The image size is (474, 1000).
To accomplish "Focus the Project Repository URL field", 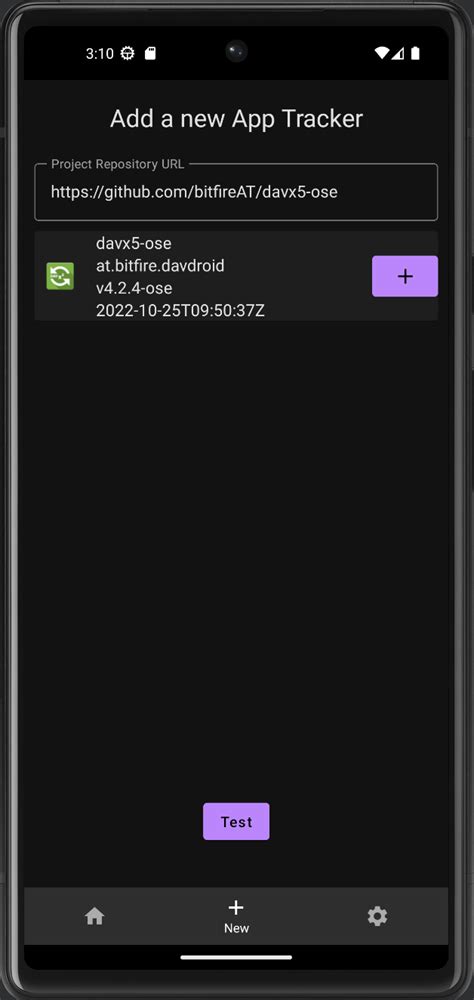I will 236,192.
